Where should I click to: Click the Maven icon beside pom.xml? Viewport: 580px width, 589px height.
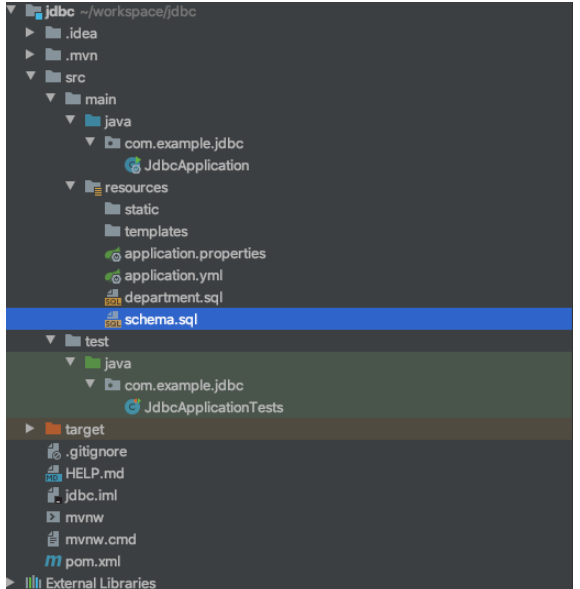click(x=53, y=561)
